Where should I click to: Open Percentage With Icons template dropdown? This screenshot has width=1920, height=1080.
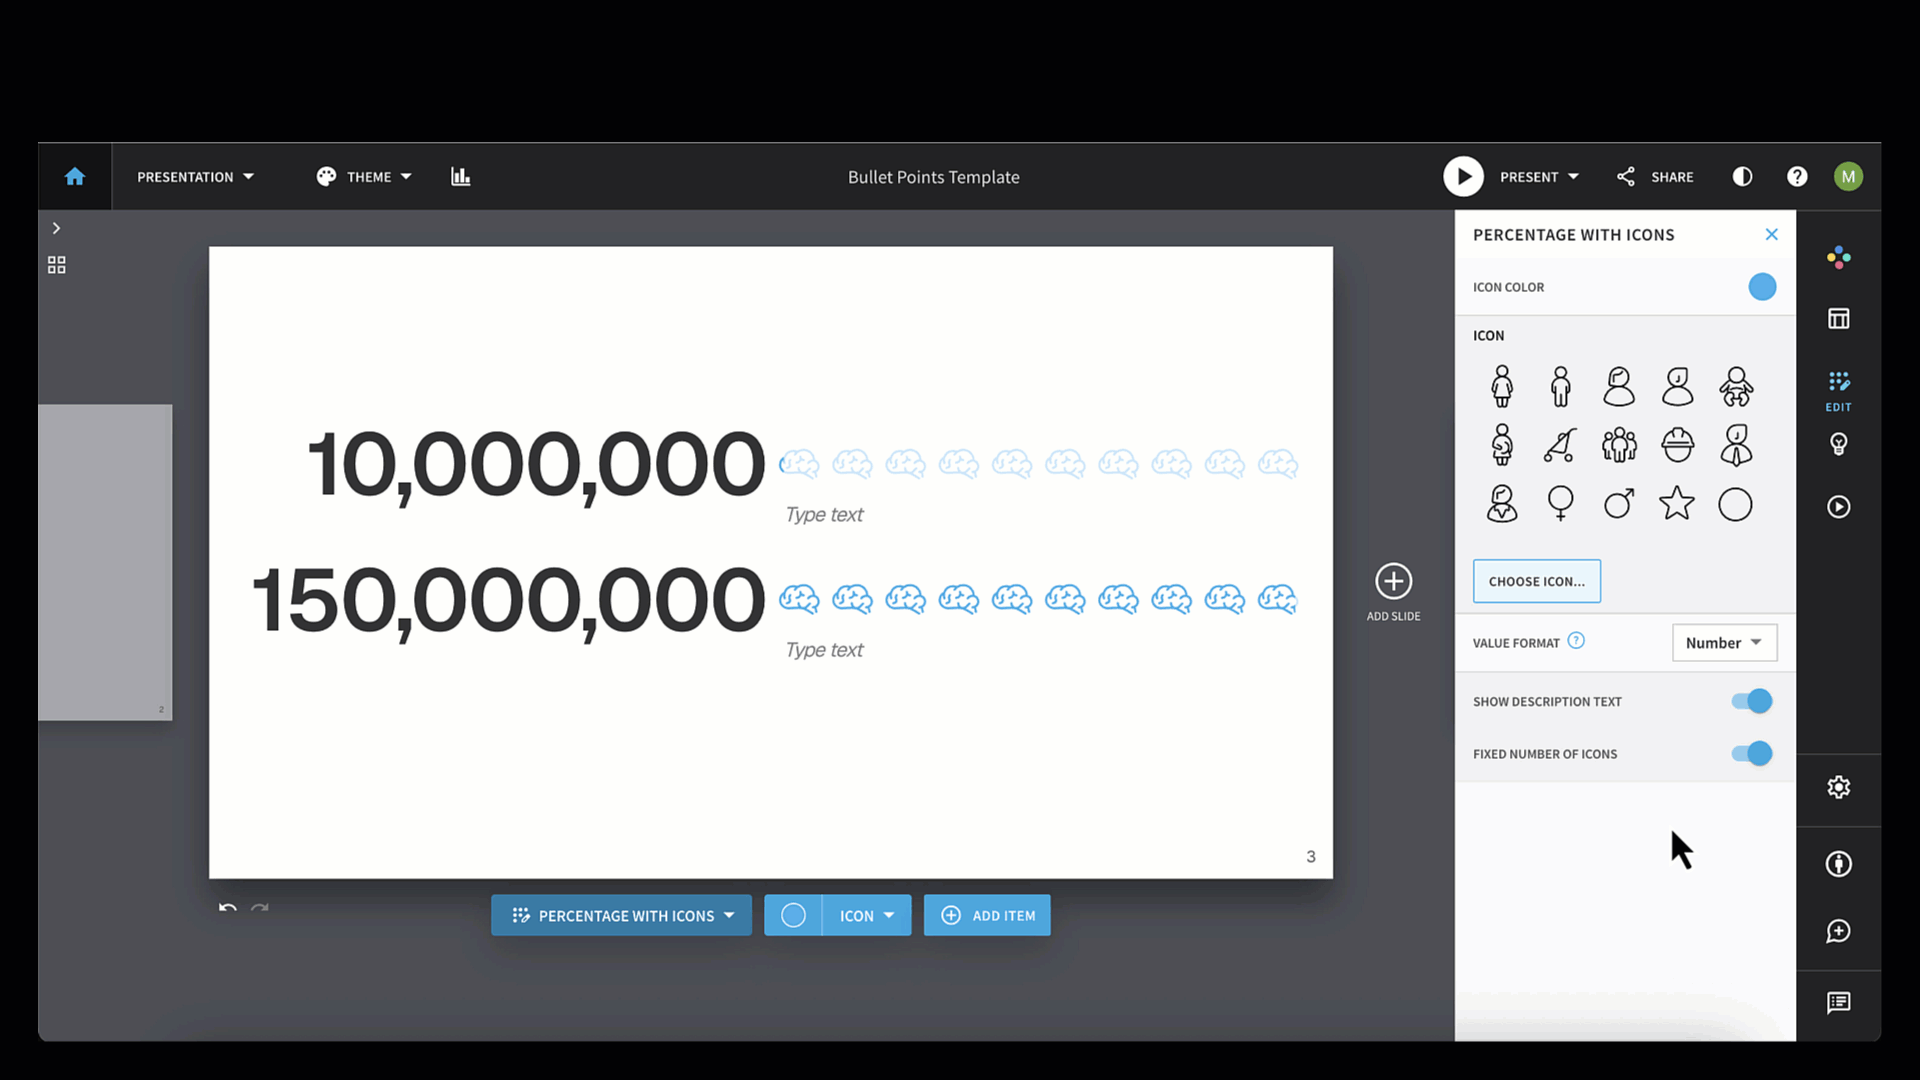[x=621, y=915]
